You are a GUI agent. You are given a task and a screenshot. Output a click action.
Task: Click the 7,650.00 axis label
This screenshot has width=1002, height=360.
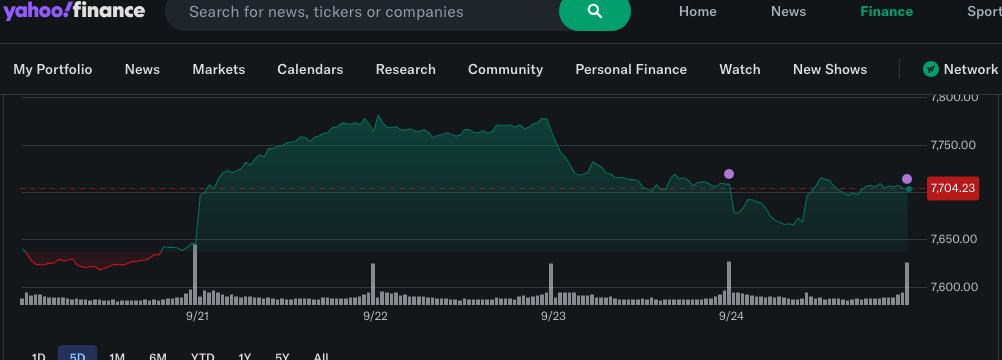point(953,239)
